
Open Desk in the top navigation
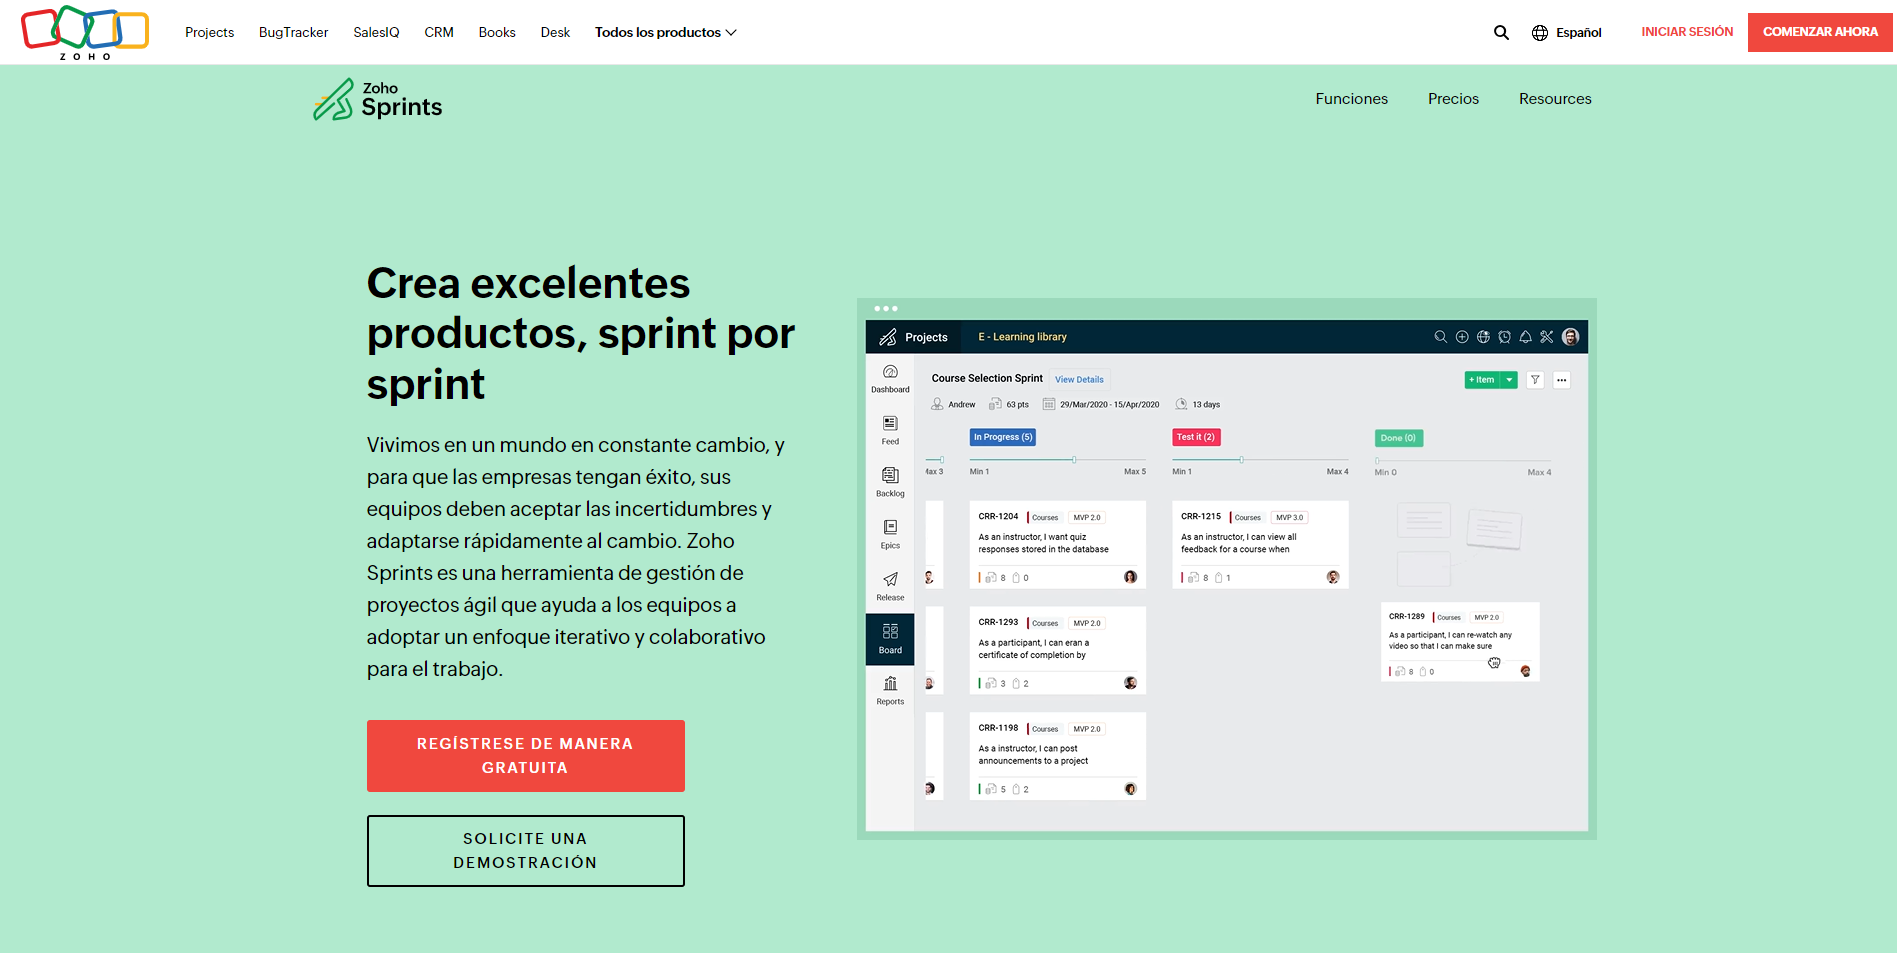point(555,32)
